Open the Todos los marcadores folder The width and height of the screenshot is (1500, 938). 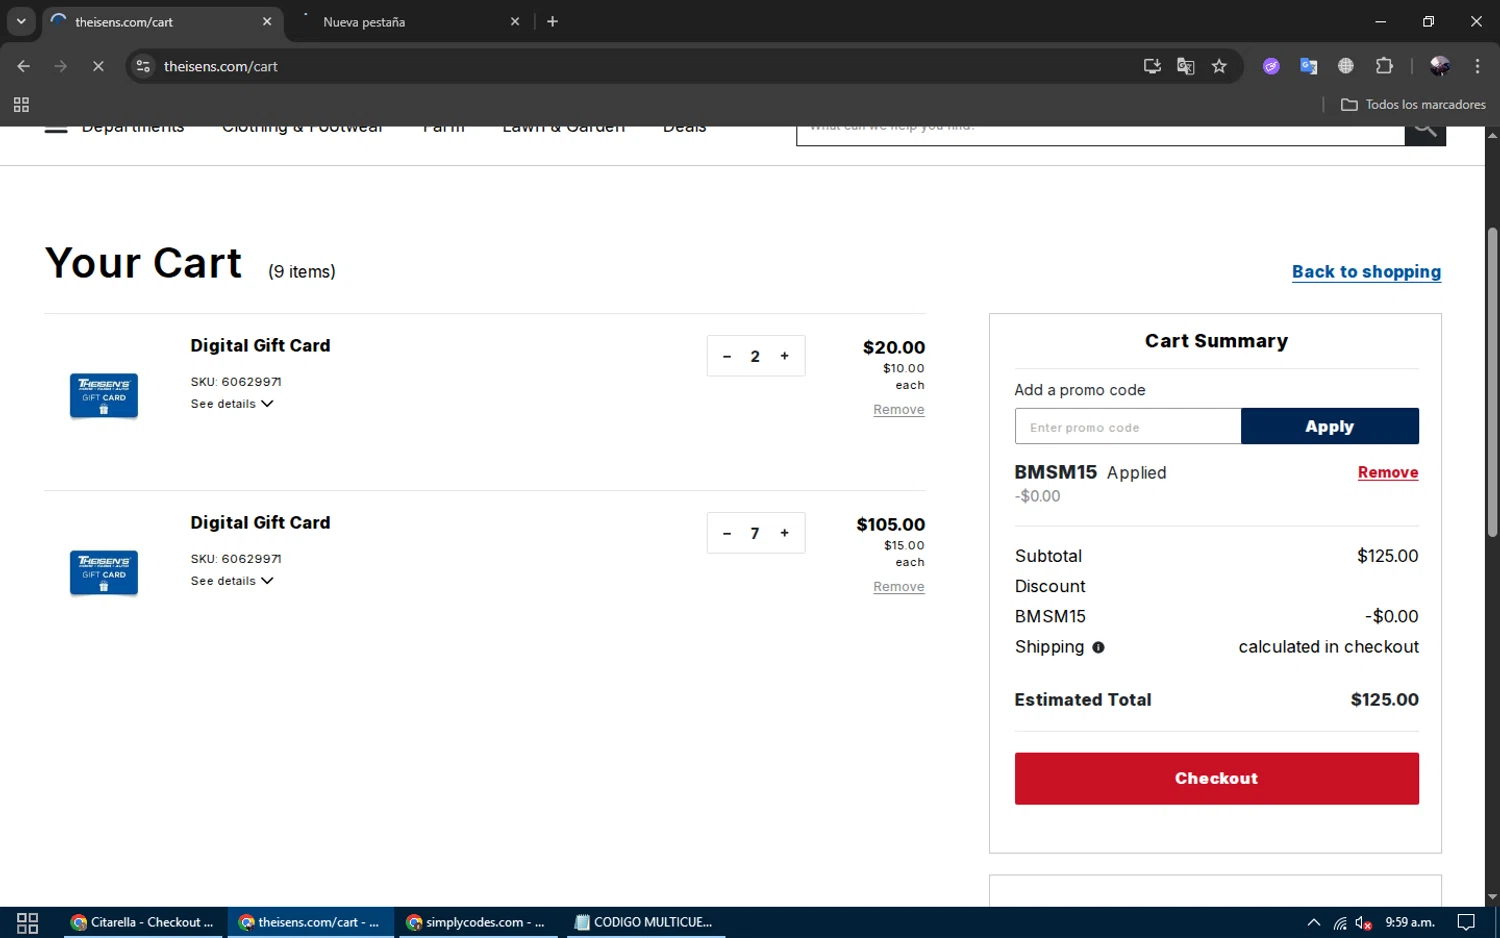[x=1413, y=104]
